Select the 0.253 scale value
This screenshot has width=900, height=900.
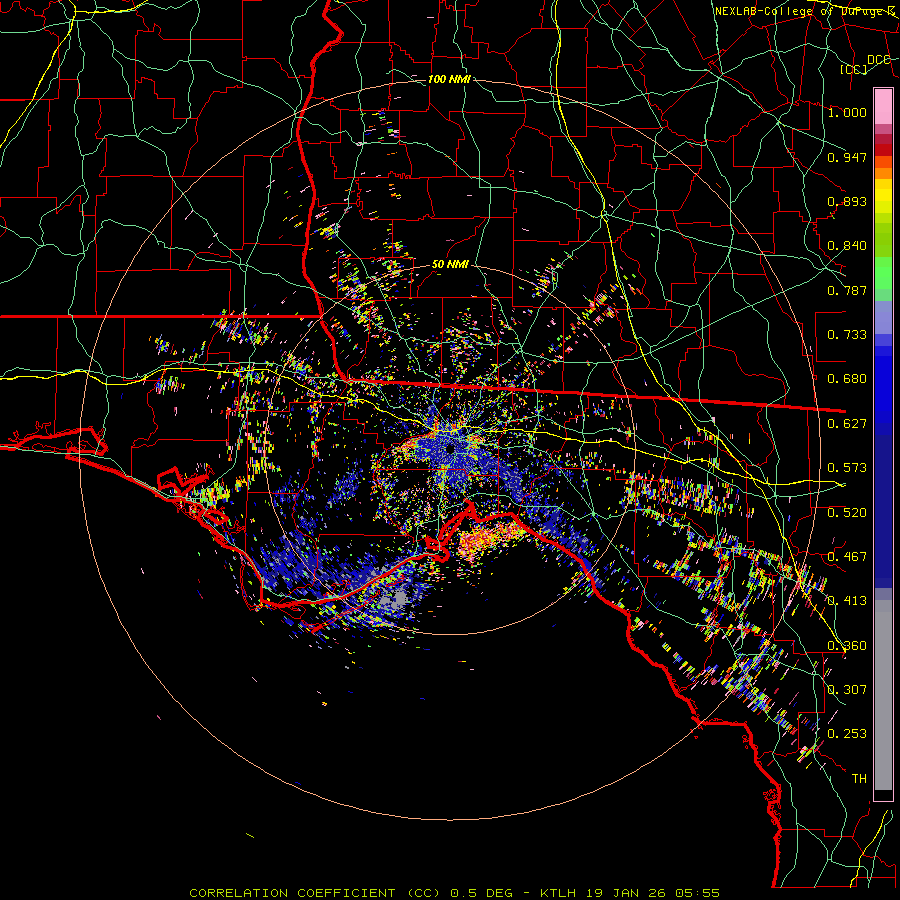(847, 734)
